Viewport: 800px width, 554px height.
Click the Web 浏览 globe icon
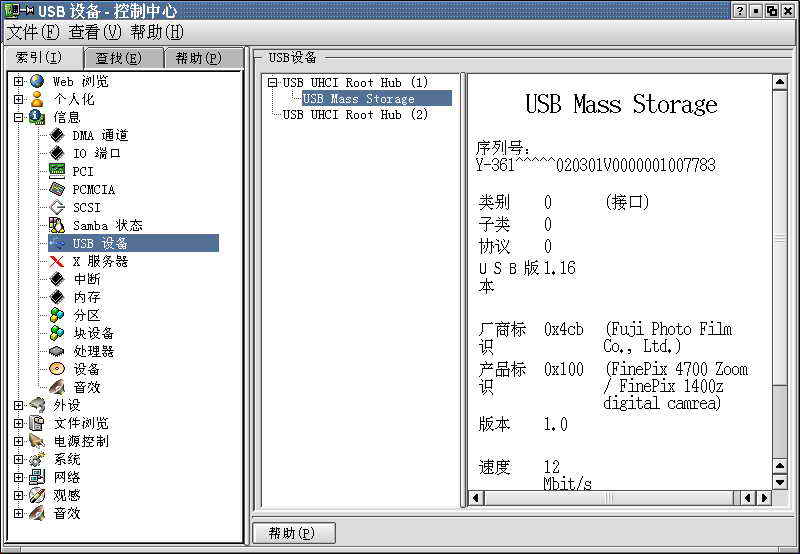coord(37,81)
